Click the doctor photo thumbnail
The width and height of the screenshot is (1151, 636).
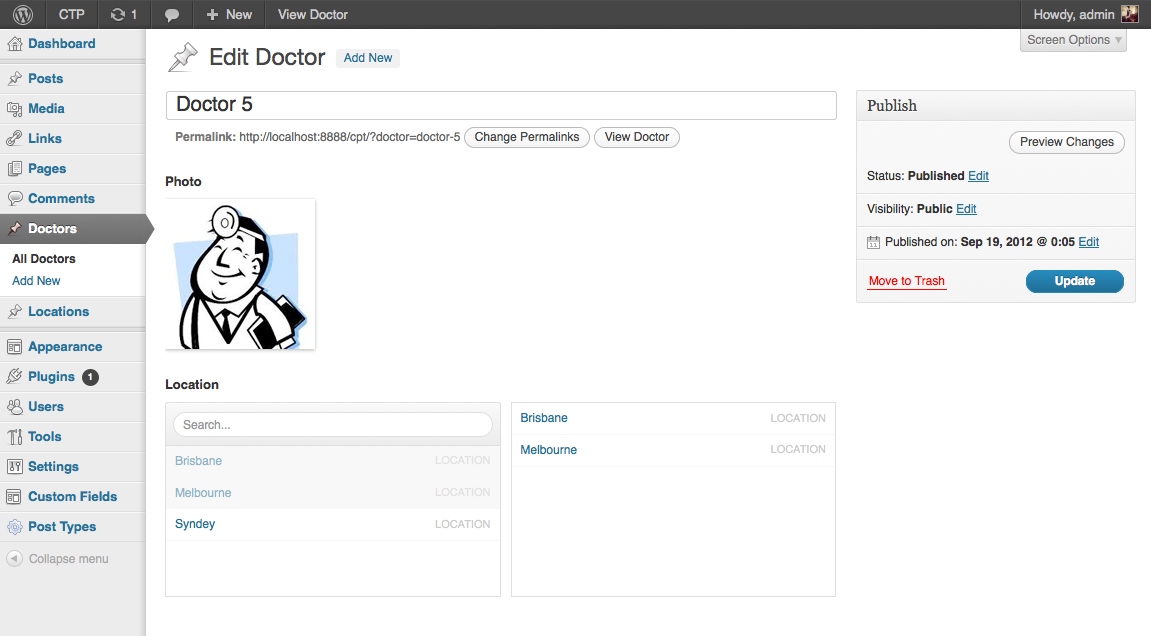(240, 274)
